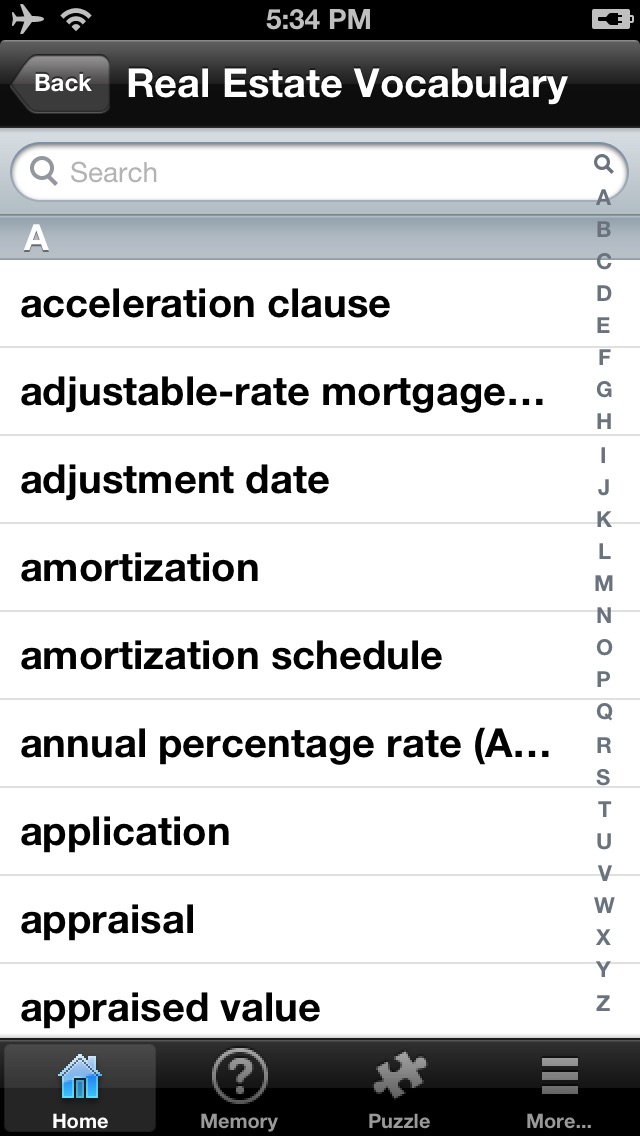Jump to letter M in alphabet index
The height and width of the screenshot is (1136, 640).
tap(603, 583)
